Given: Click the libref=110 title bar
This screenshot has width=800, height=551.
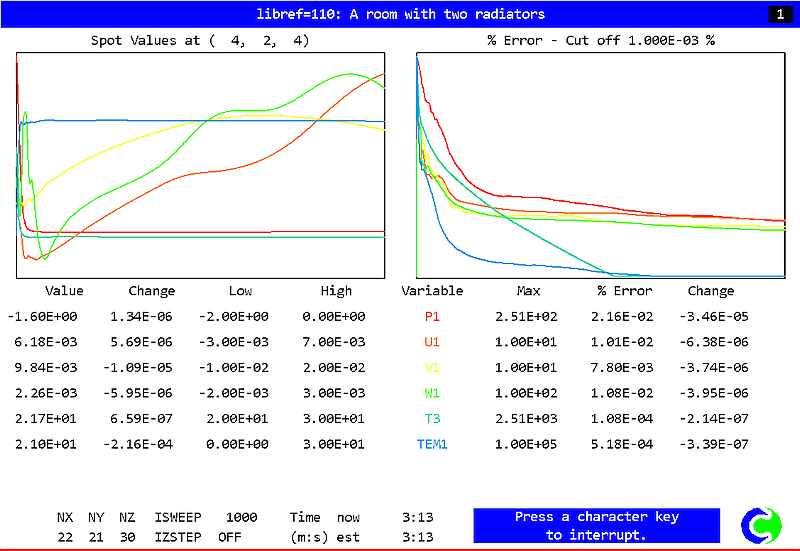Looking at the screenshot, I should coord(400,14).
